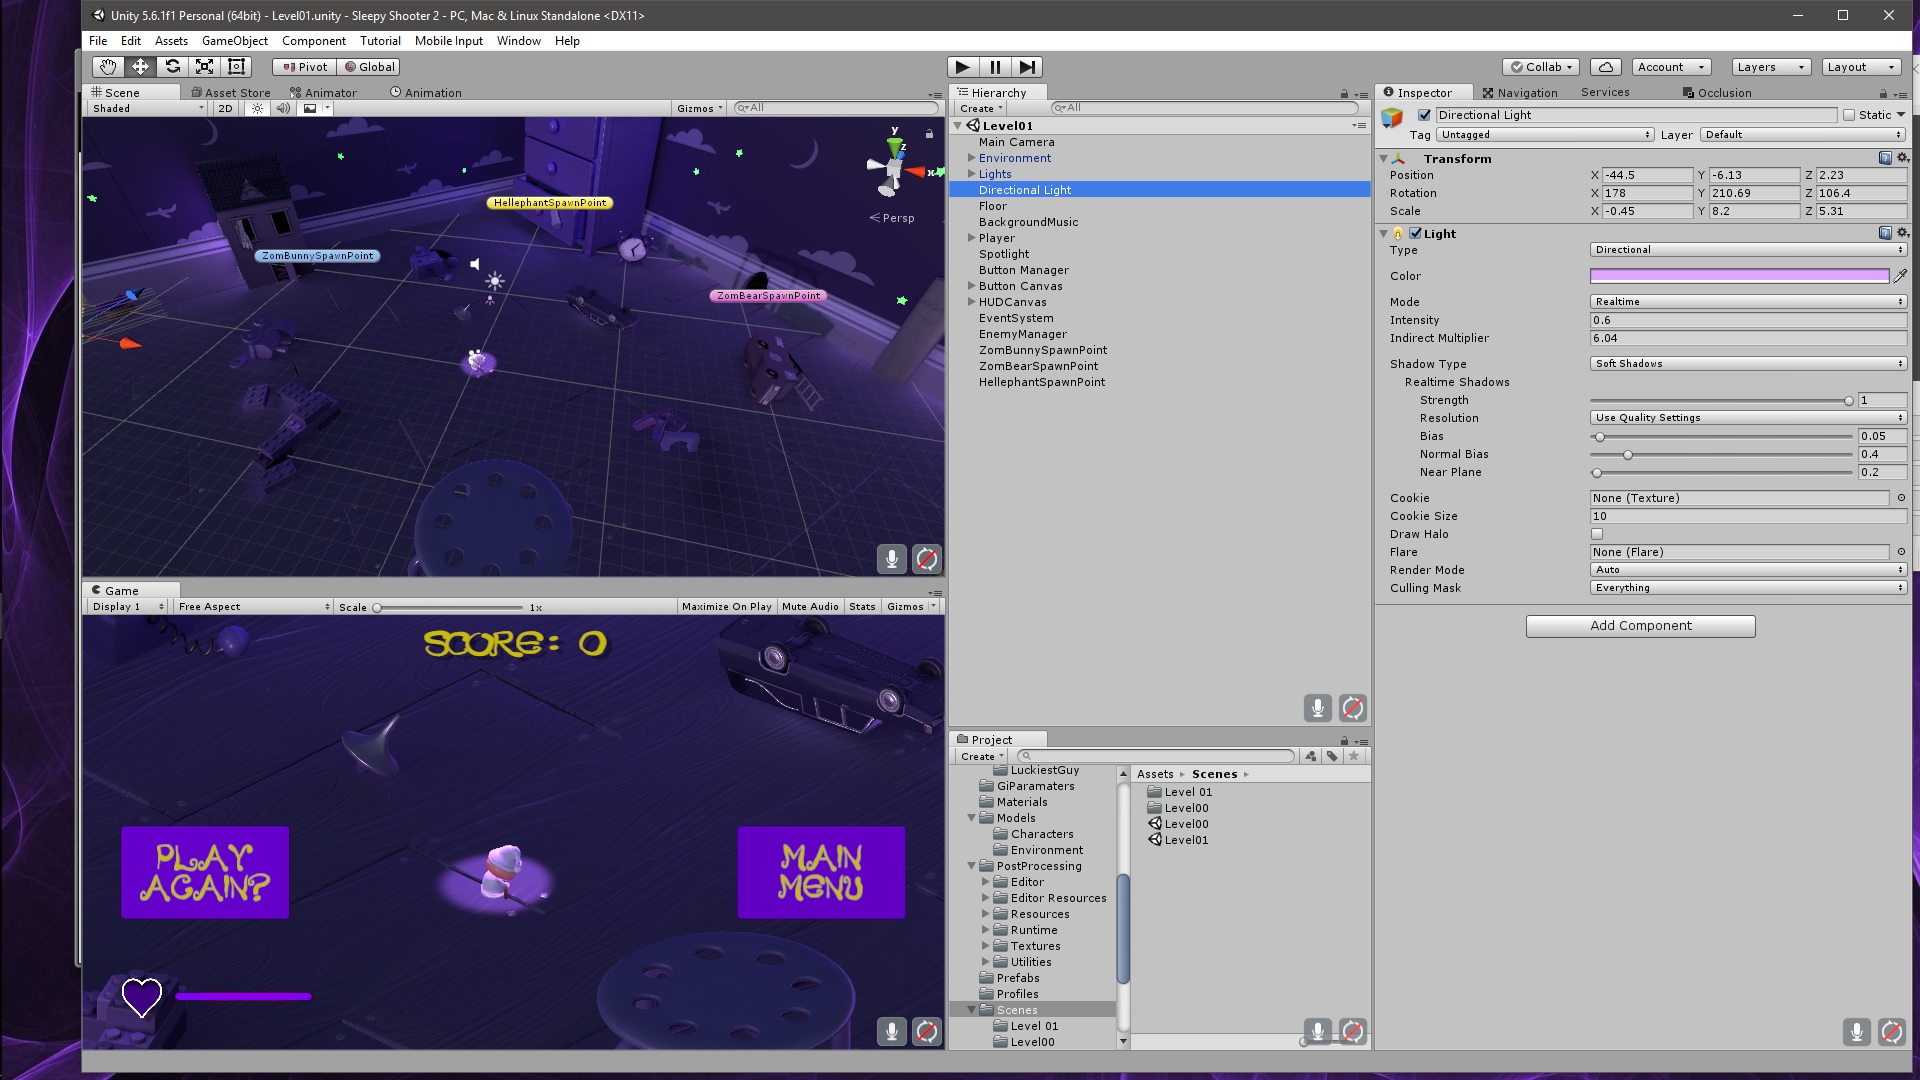Open the Component menu
1920x1080 pixels.
click(x=314, y=41)
